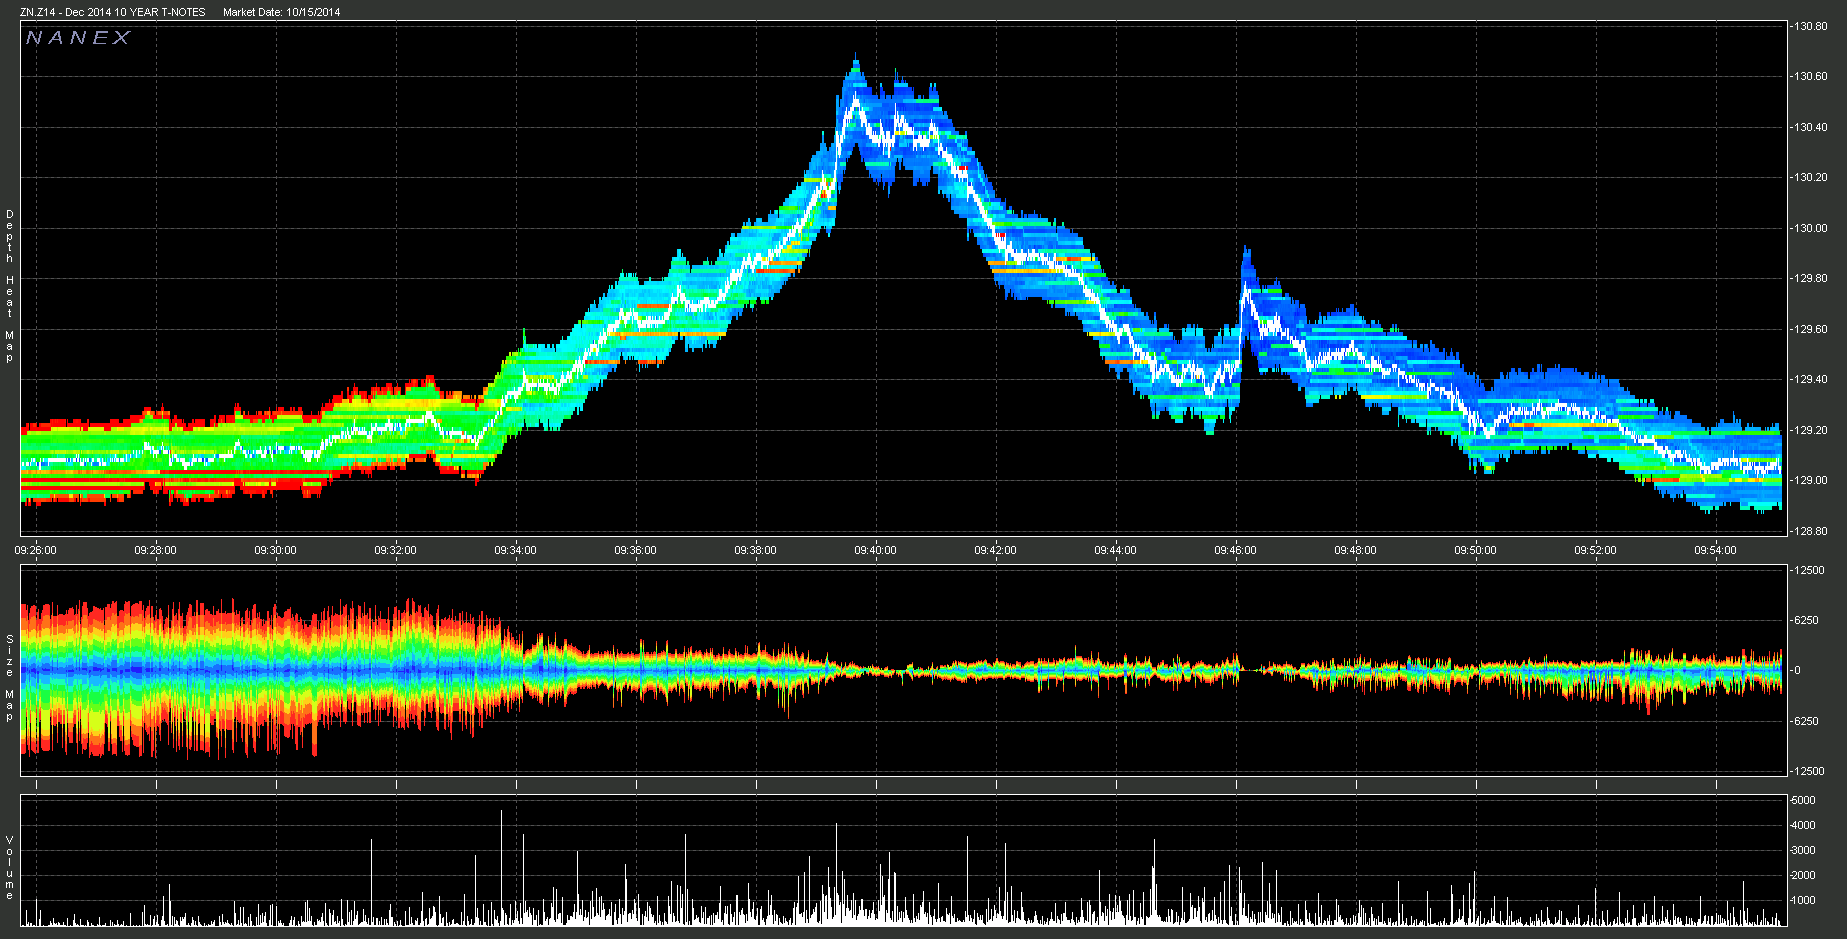Click the vertical Size Map panel label
The image size is (1847, 939).
click(x=10, y=677)
